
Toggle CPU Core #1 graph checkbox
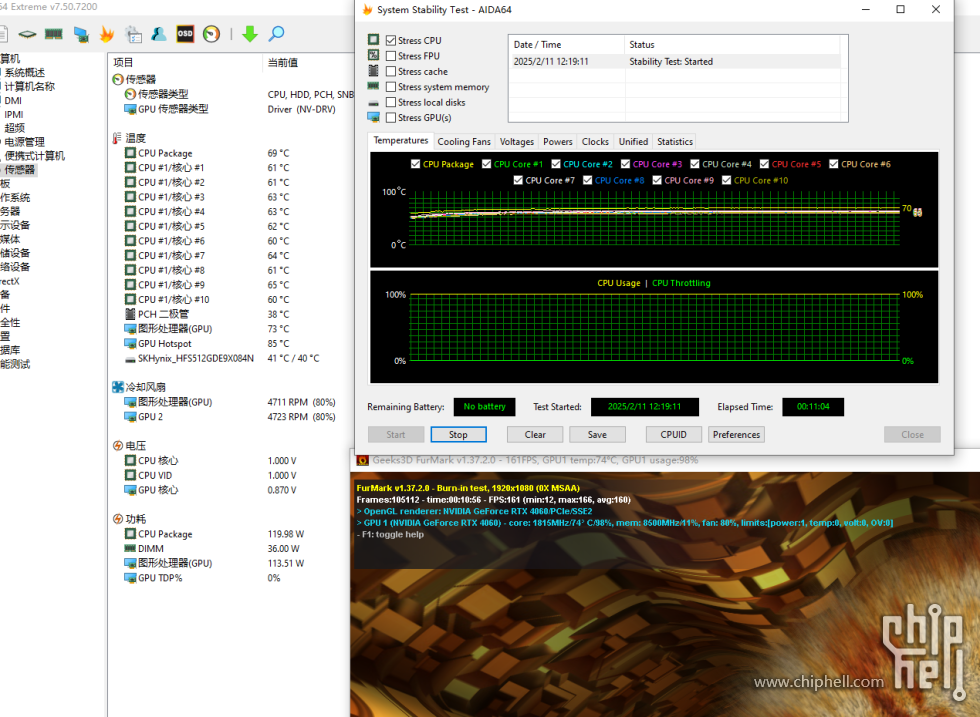point(486,164)
